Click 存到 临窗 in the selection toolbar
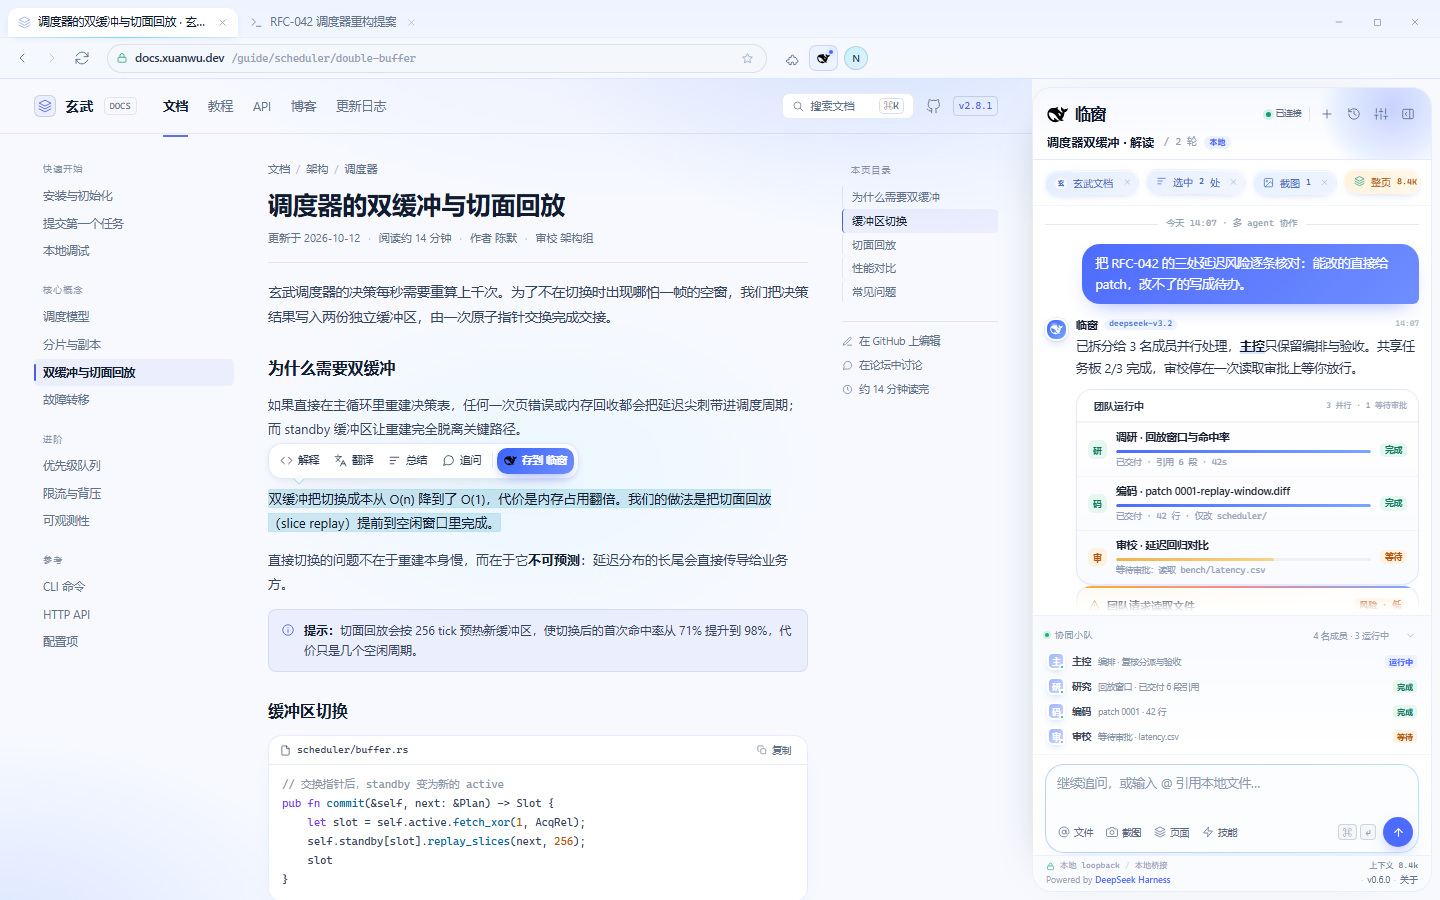 click(x=535, y=461)
